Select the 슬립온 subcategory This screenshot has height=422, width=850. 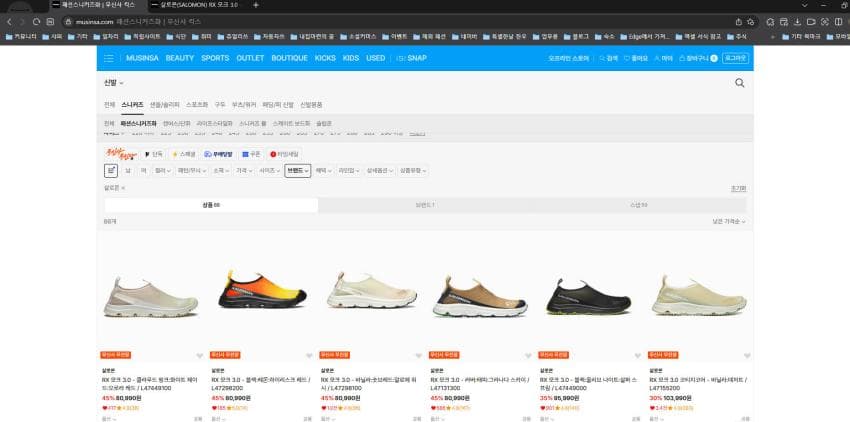[324, 123]
